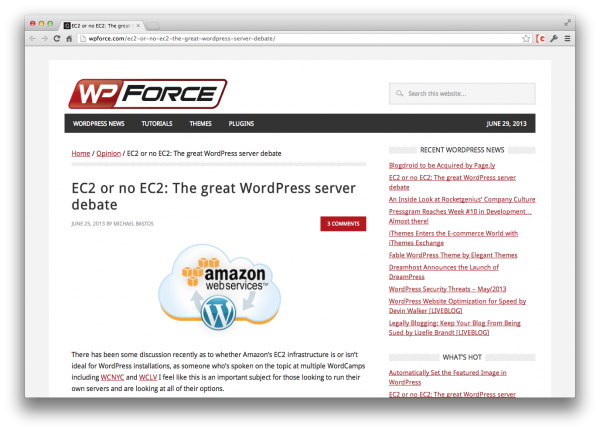600x432 pixels.
Task: Click the browser address bar URL
Action: [182, 39]
